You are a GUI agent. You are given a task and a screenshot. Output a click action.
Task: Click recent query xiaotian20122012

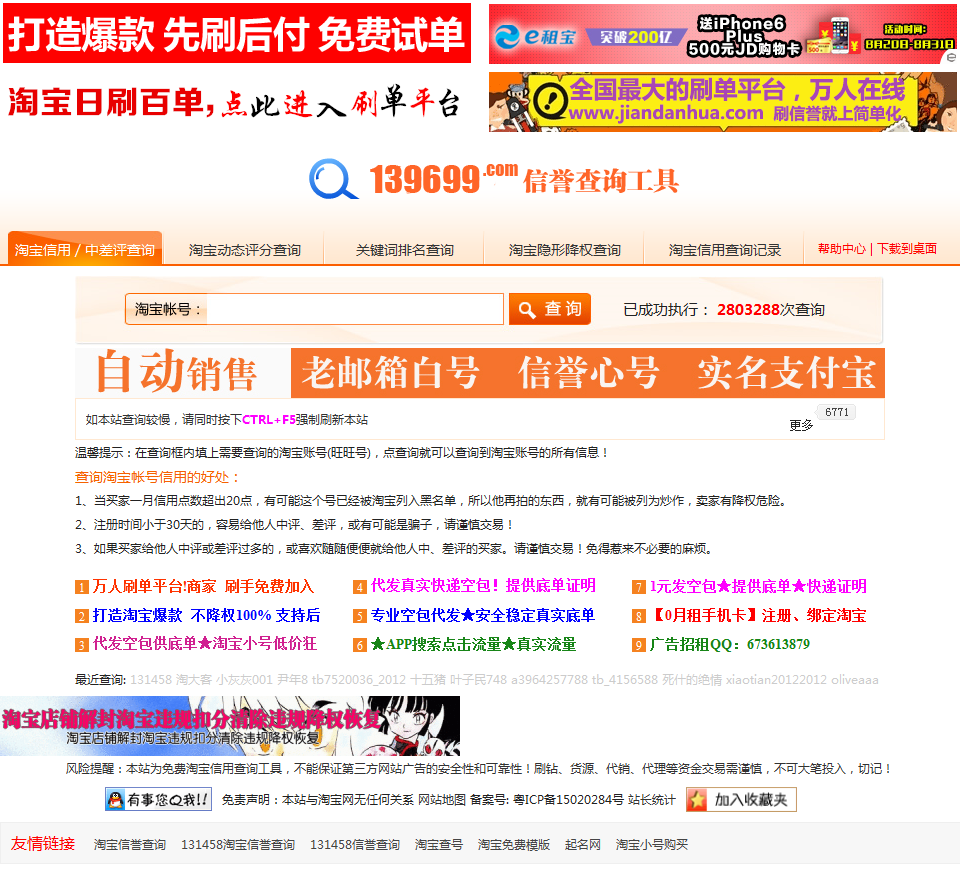click(776, 680)
